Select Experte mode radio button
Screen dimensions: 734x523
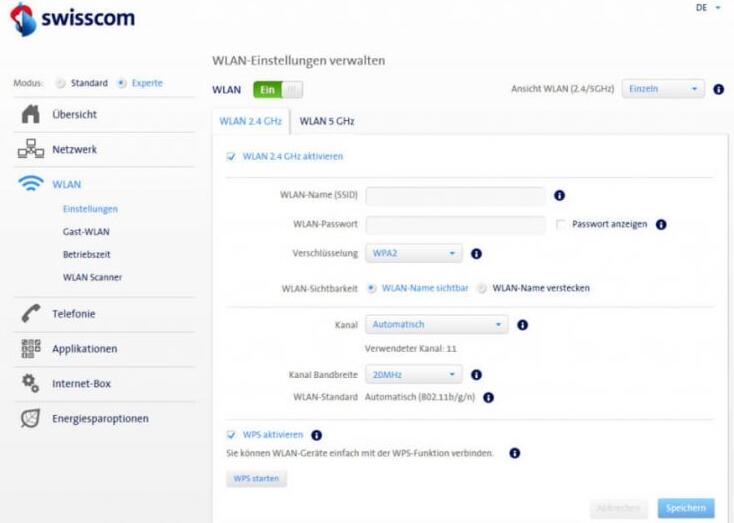pyautogui.click(x=122, y=83)
